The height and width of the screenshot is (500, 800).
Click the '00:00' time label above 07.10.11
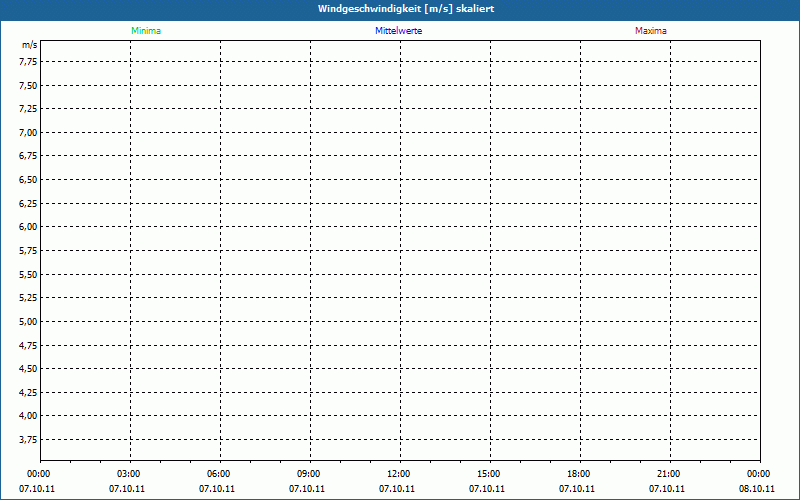pos(38,474)
